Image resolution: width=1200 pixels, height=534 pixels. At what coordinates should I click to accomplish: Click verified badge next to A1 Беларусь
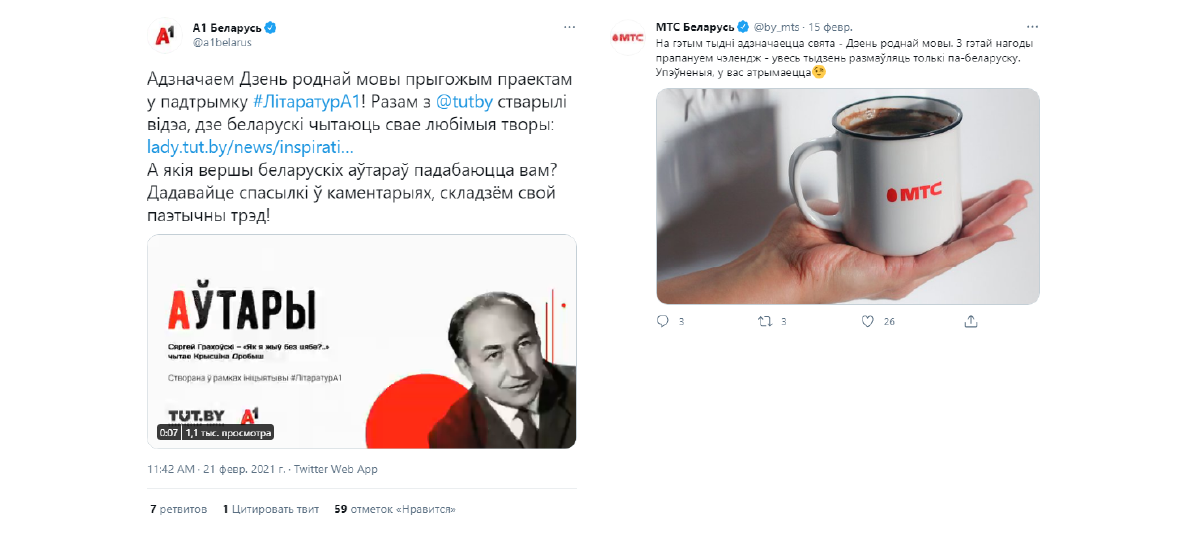click(270, 27)
